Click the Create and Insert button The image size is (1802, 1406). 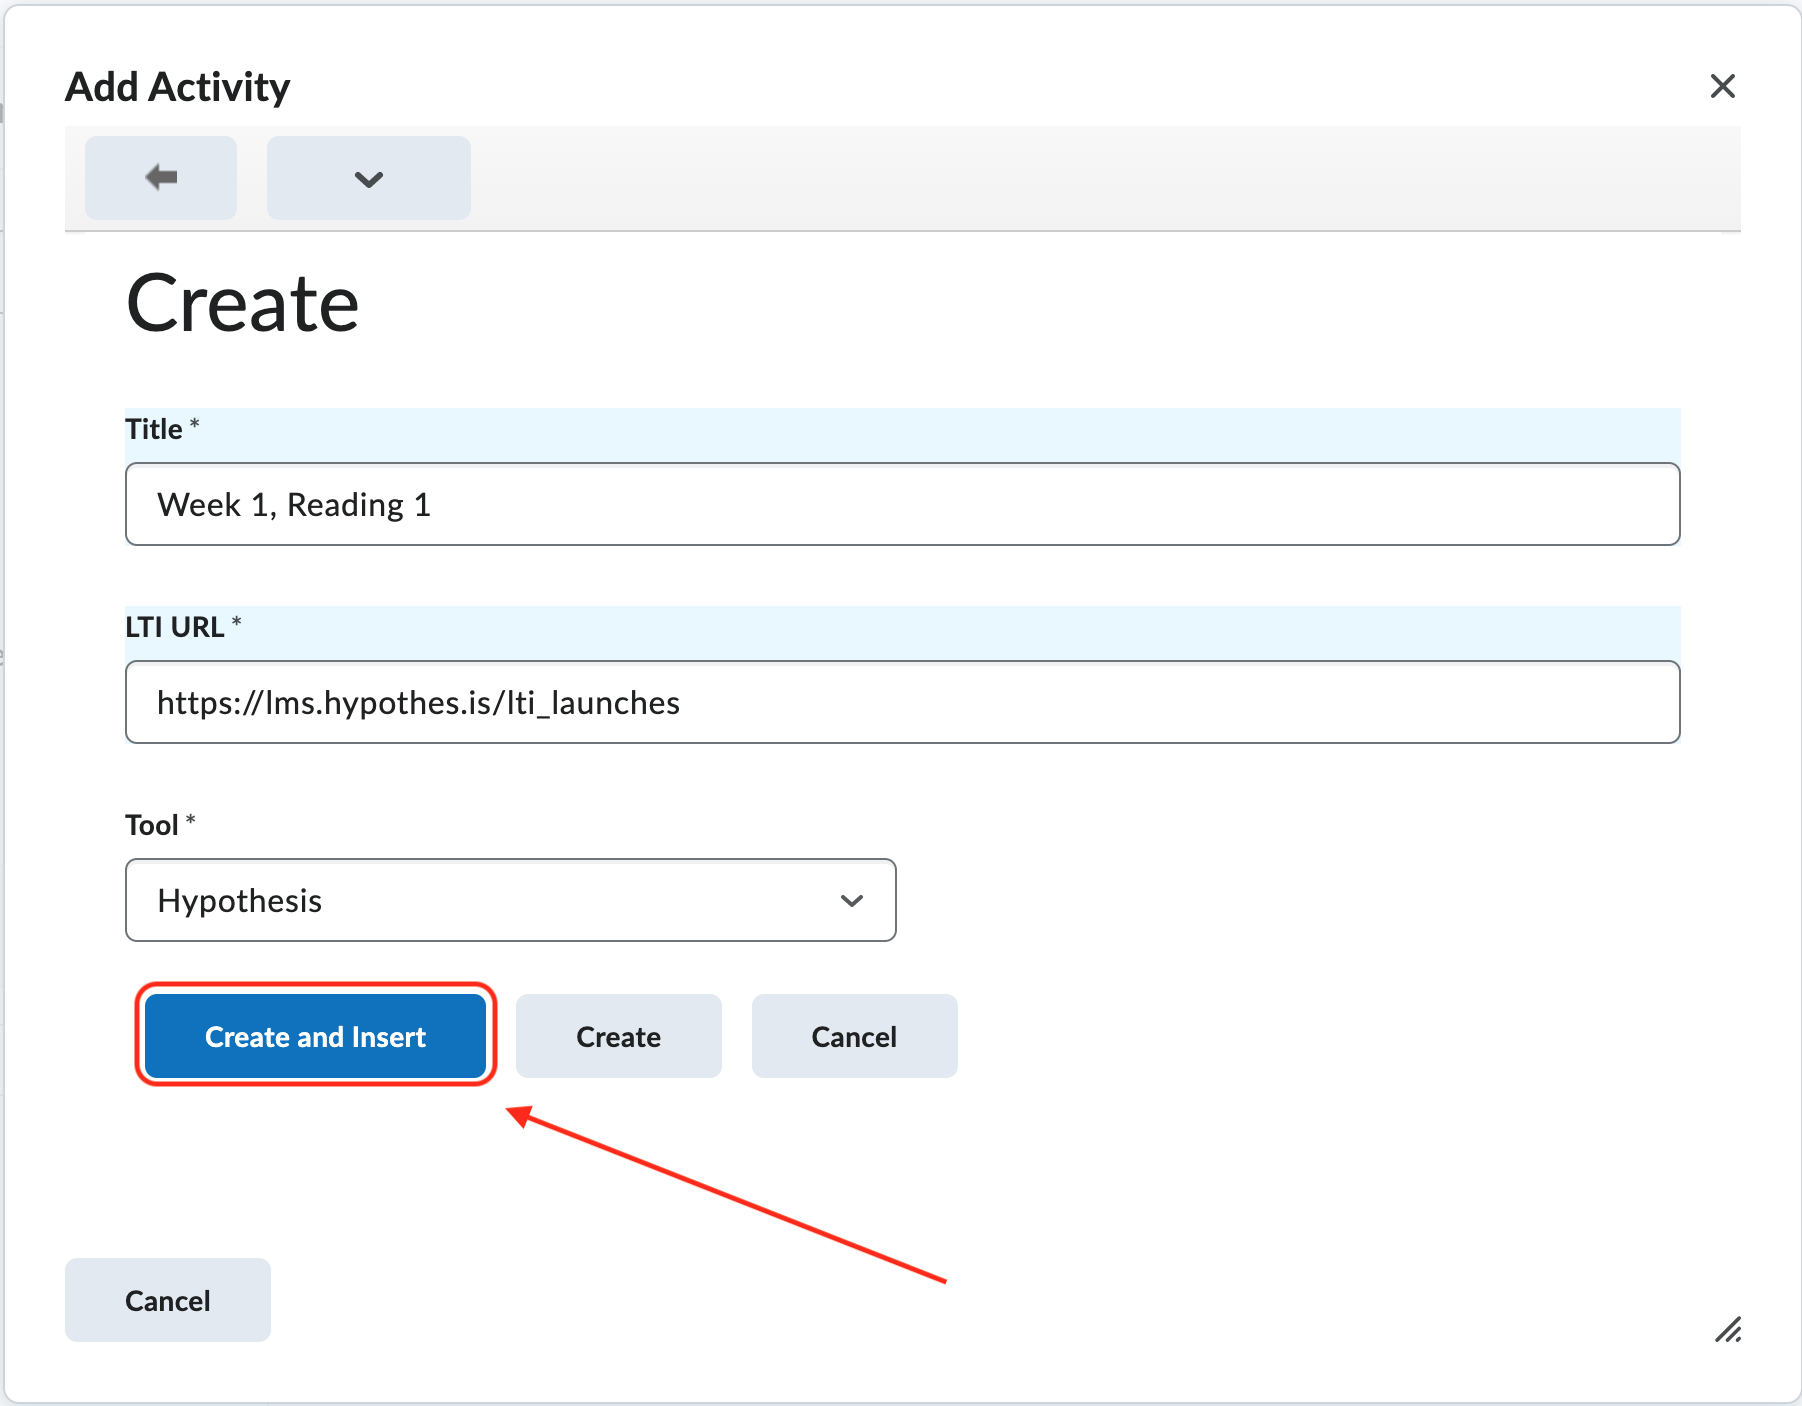[315, 1036]
